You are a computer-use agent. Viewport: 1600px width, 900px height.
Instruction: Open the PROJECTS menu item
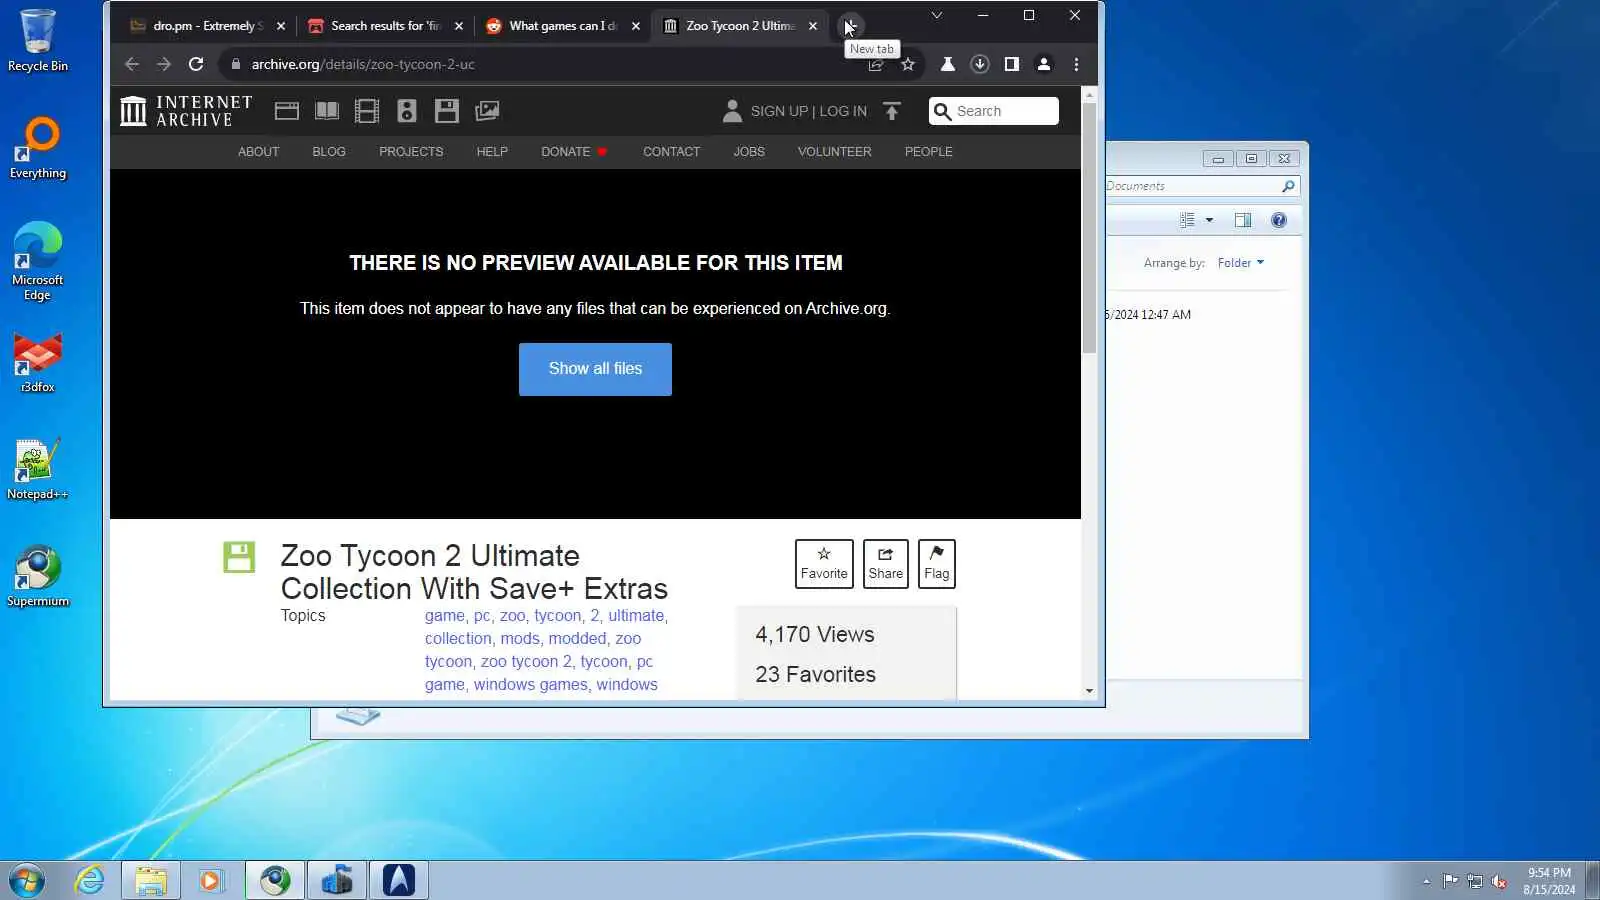click(x=411, y=152)
